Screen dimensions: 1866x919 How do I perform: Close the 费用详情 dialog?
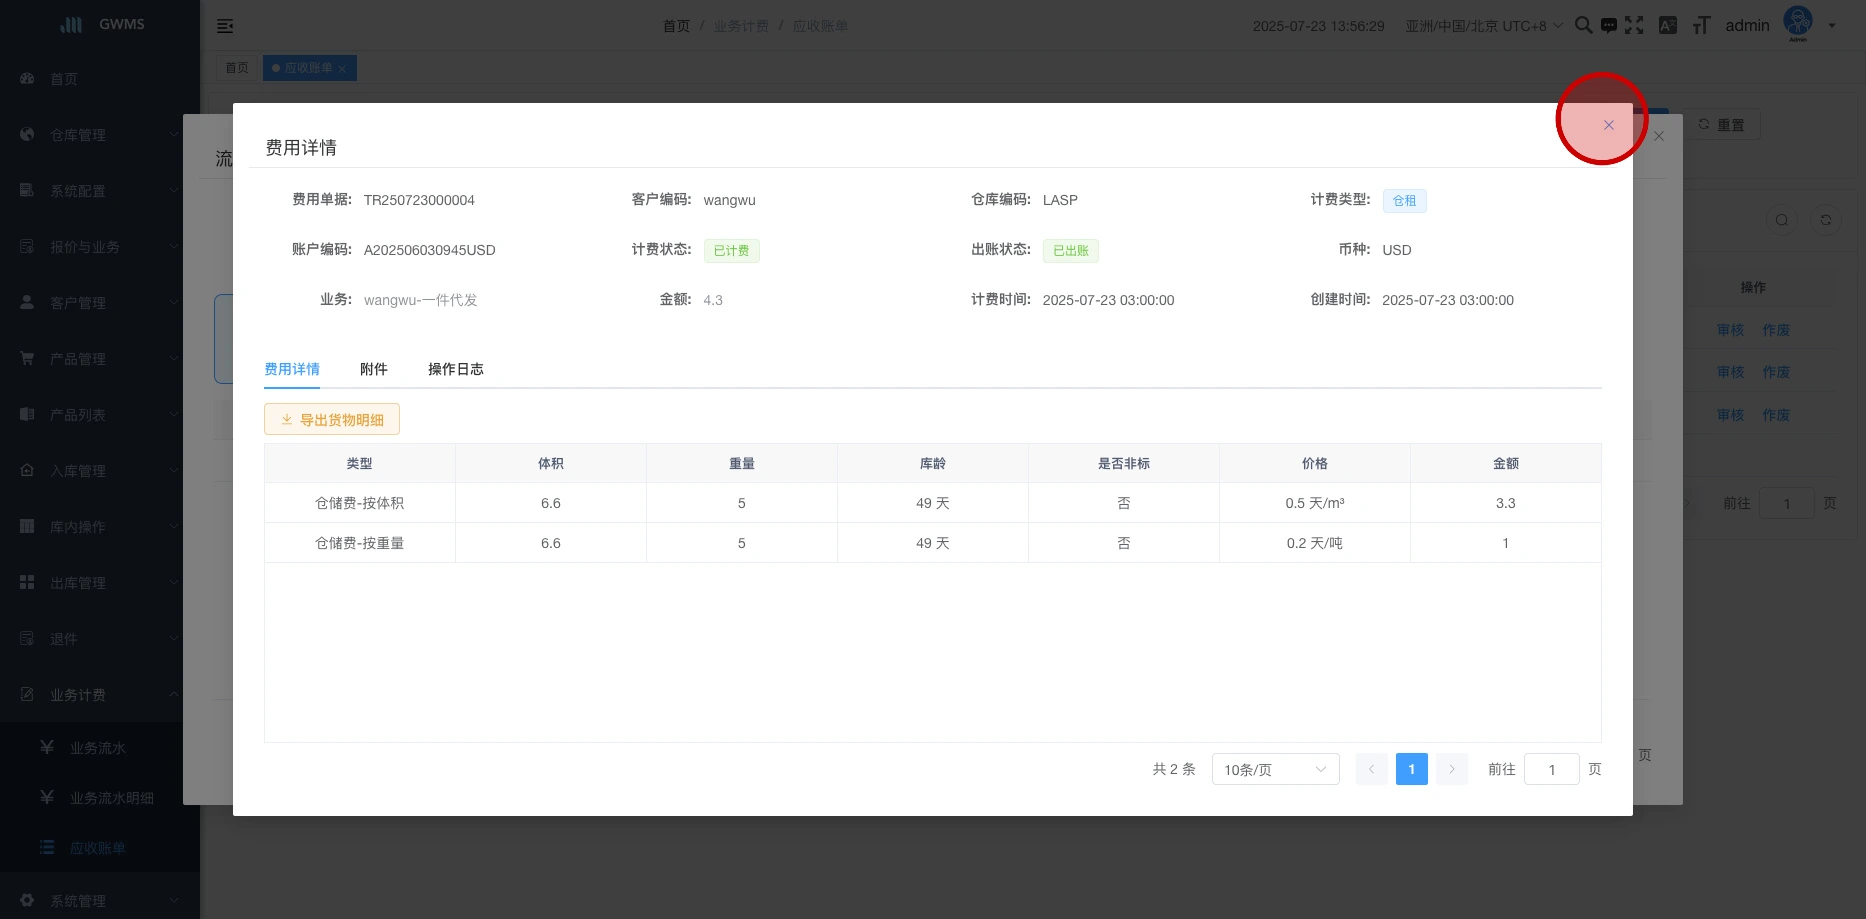pos(1608,125)
